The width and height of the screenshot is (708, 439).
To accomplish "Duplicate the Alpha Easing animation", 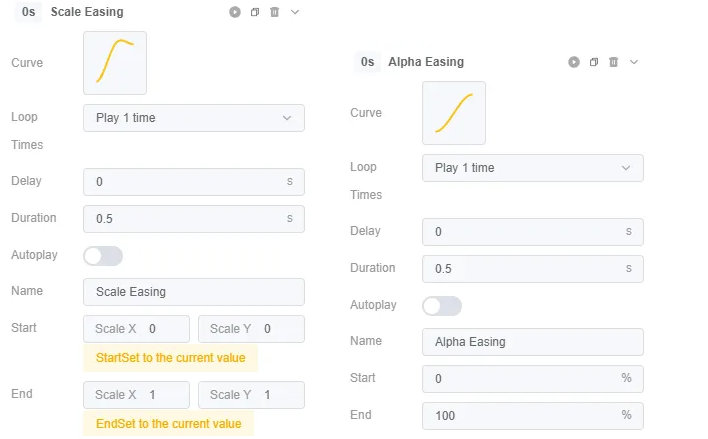I will (x=594, y=62).
